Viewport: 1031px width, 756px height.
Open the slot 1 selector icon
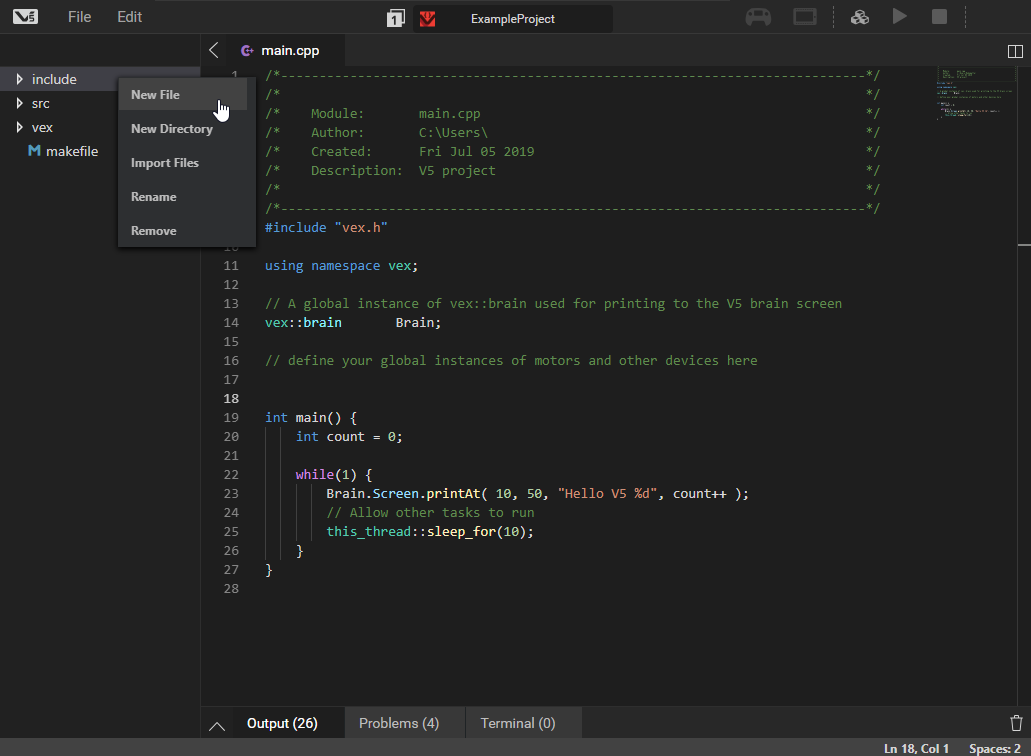coord(395,18)
